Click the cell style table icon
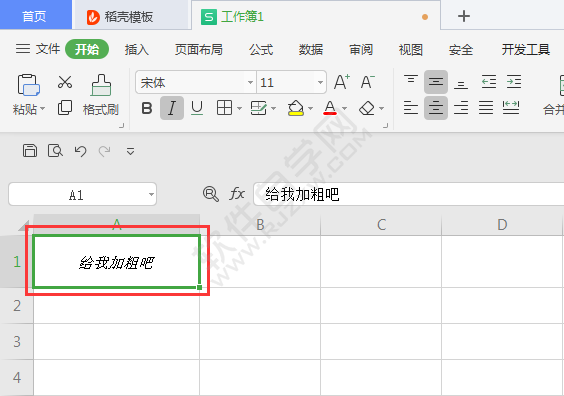Viewport: 564px width, 396px height. pos(258,108)
